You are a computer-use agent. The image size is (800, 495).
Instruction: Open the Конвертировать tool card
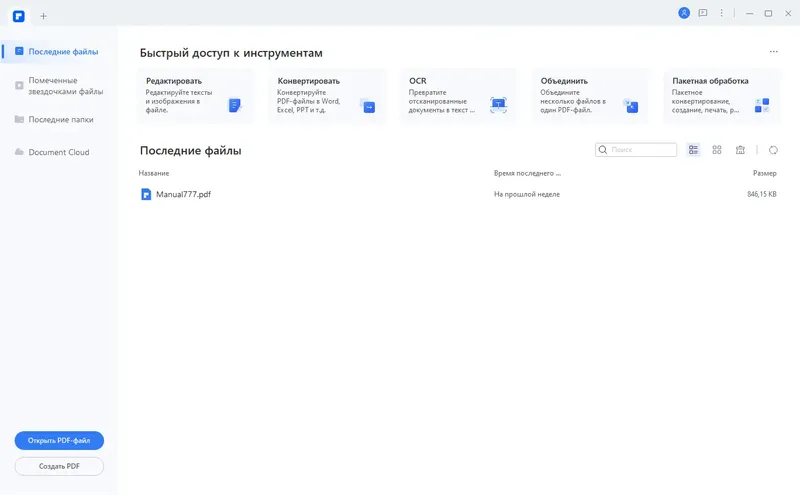pyautogui.click(x=328, y=96)
